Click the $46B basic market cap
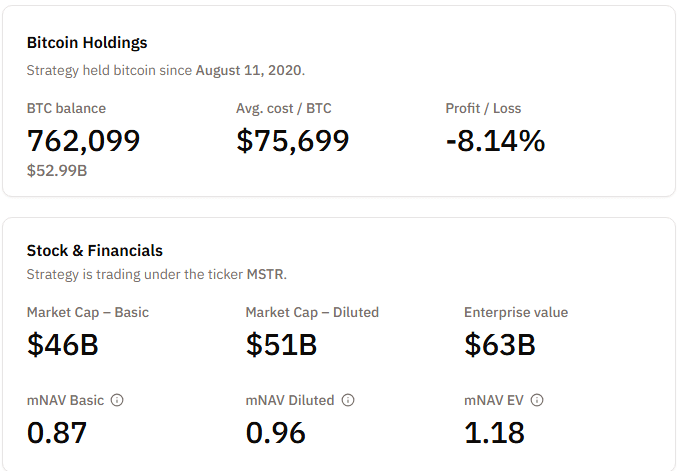 [62, 345]
